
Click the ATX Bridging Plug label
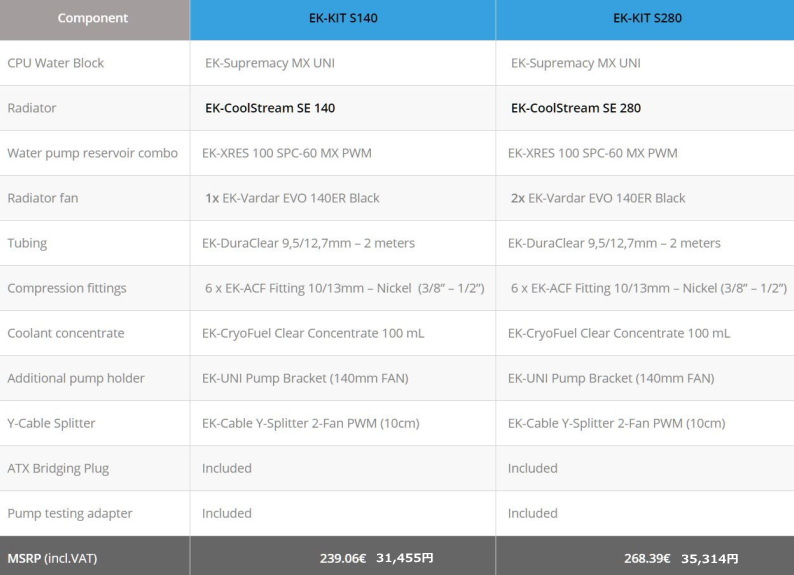[58, 469]
